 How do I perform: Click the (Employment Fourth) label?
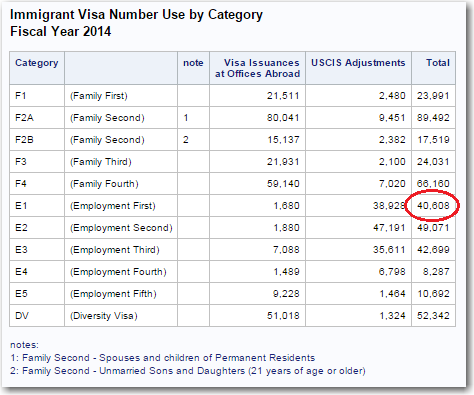coord(118,272)
